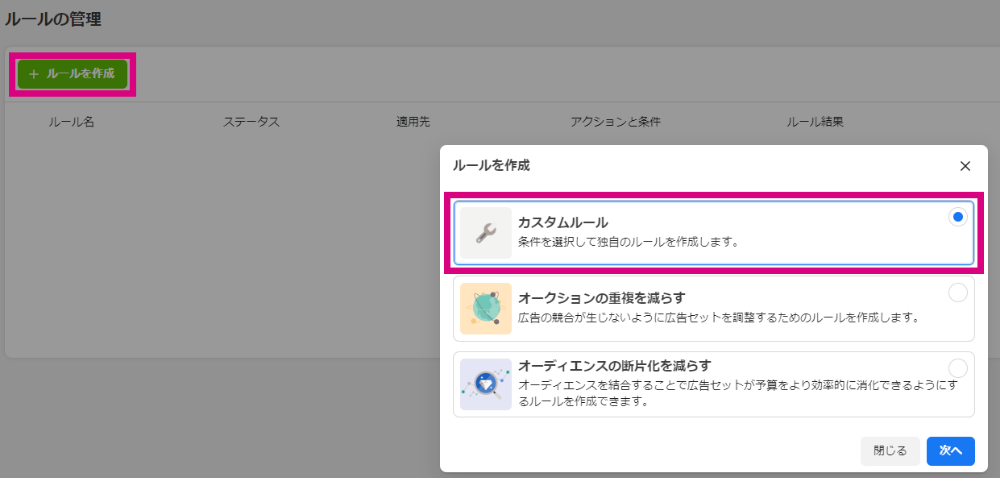Select the オーディエンスの断片化を減らす radio button
The image size is (1000, 478).
coord(957,368)
